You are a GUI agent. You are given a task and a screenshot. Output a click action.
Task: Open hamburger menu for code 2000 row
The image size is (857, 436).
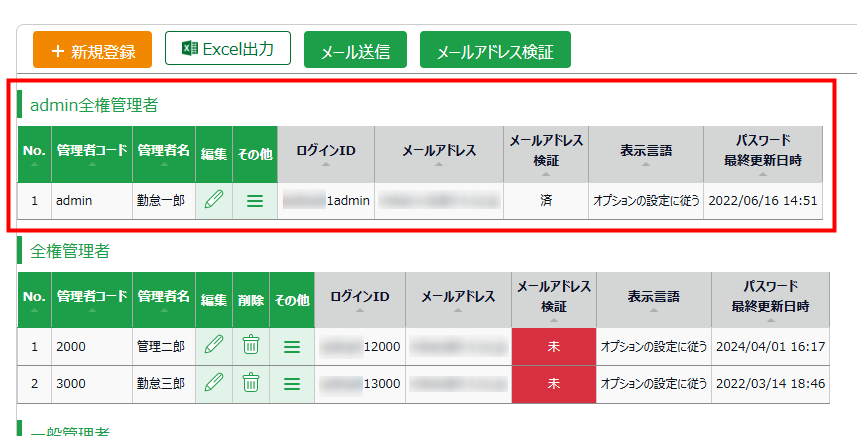[x=292, y=346]
